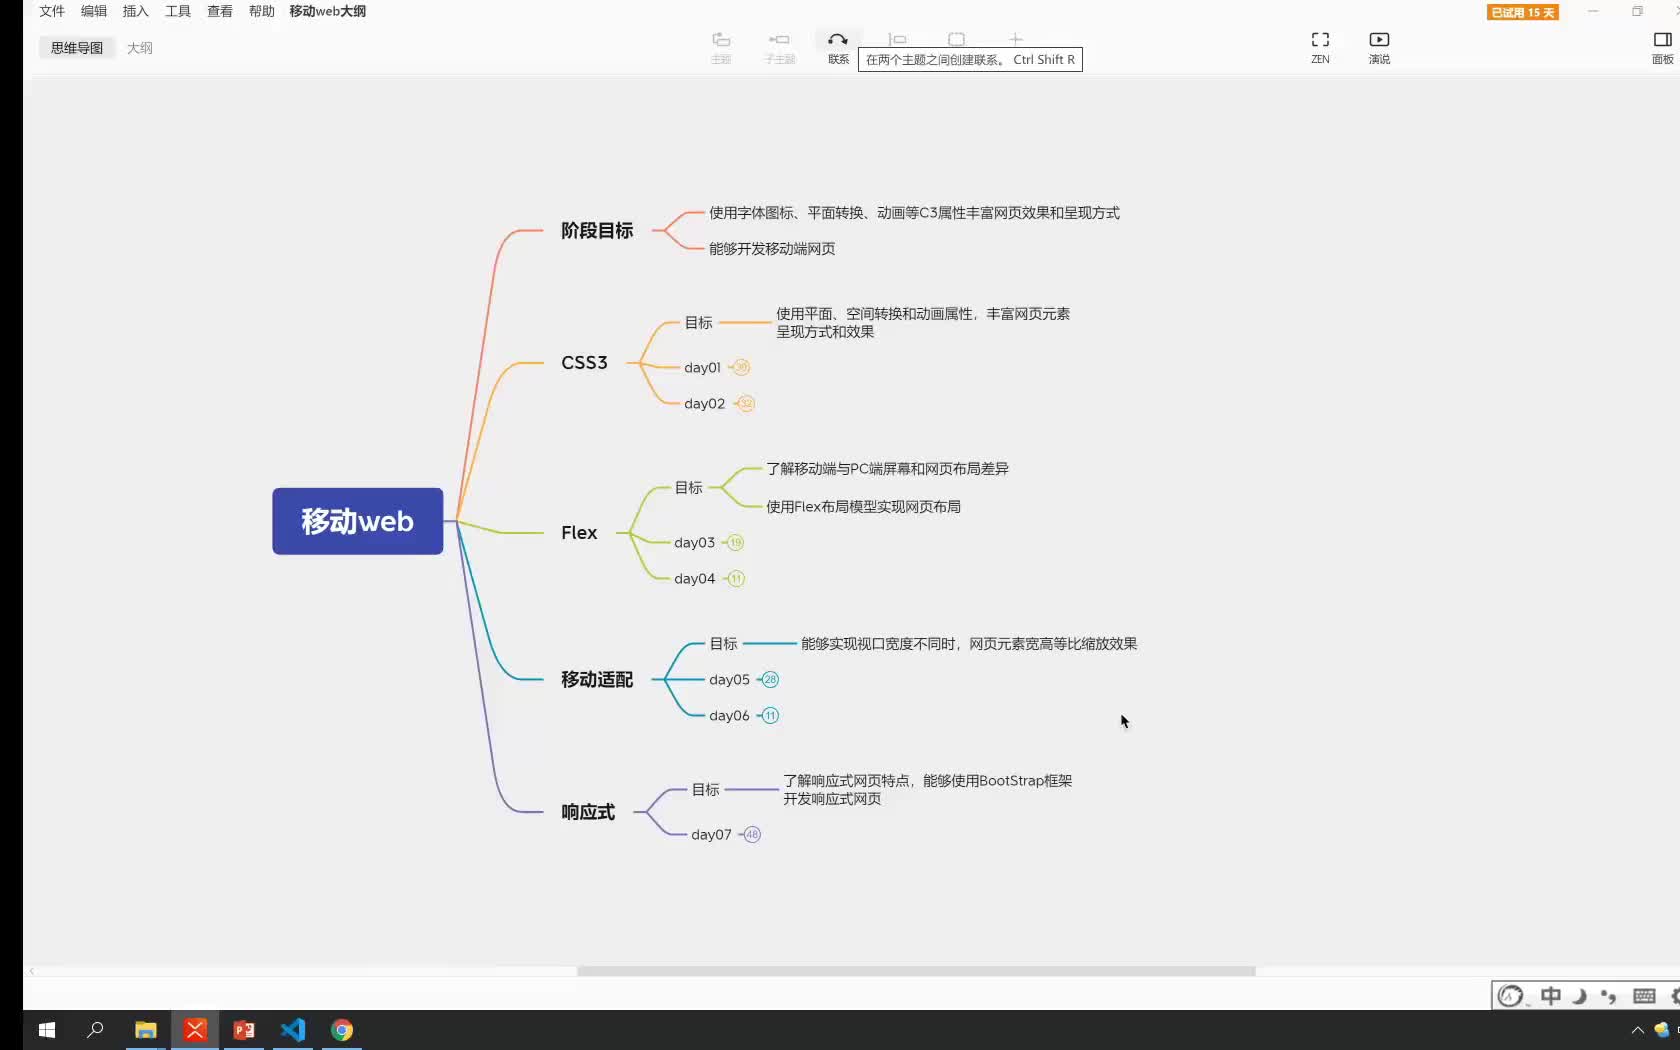Viewport: 1680px width, 1050px height.
Task: Open the 帮助 menu
Action: coord(262,11)
